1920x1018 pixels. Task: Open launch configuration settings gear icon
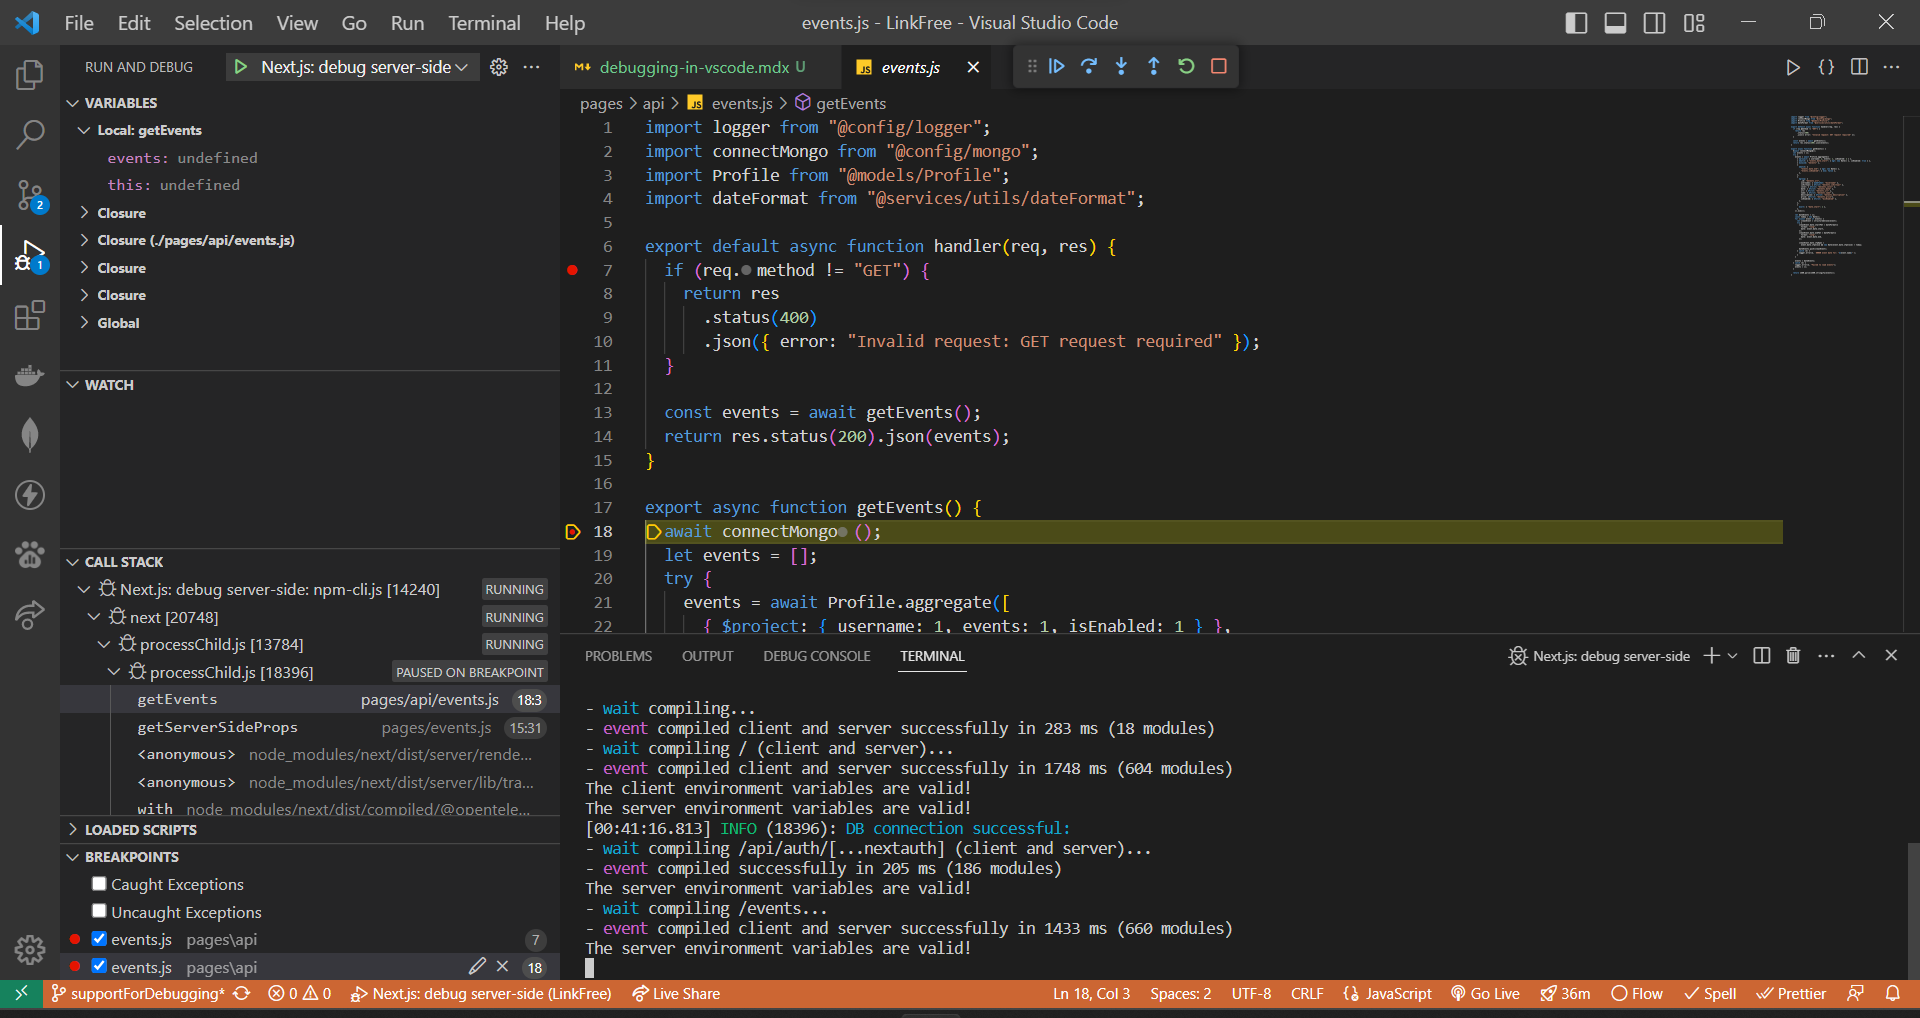coord(498,67)
